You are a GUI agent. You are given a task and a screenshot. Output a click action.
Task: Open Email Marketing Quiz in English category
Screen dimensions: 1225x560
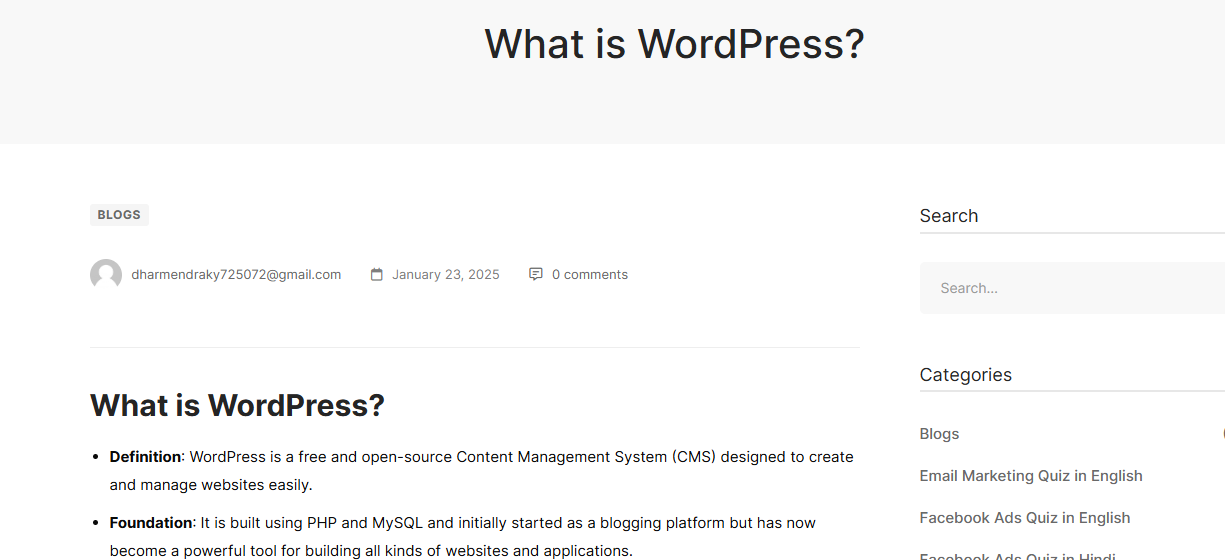pos(1031,476)
